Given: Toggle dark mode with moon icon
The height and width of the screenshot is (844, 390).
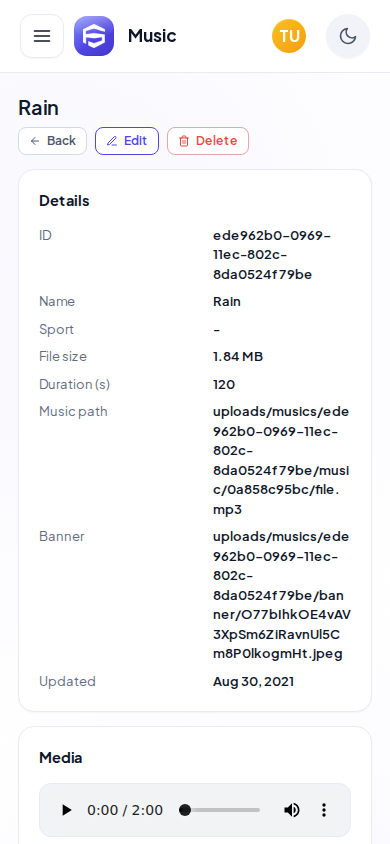Looking at the screenshot, I should click(348, 36).
